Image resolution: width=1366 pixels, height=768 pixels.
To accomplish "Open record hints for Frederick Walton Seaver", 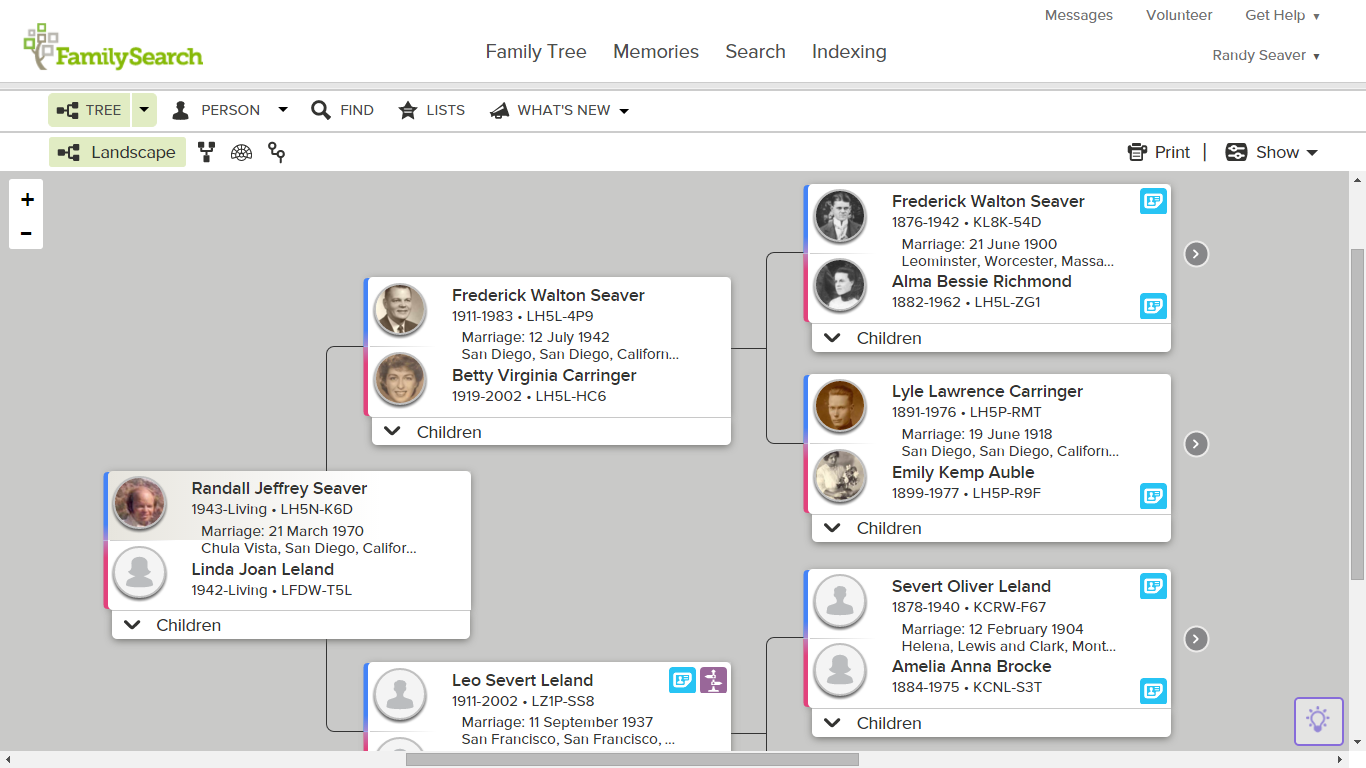I will 1153,201.
